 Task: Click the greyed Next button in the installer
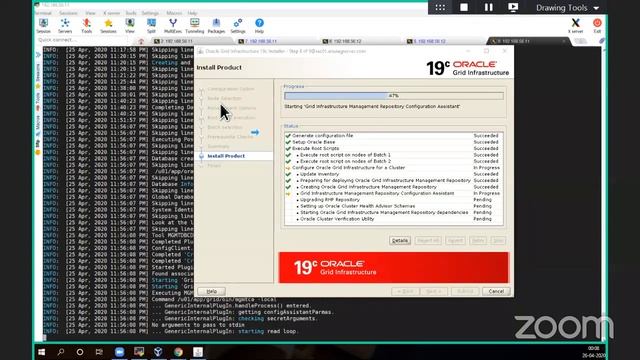[434, 291]
